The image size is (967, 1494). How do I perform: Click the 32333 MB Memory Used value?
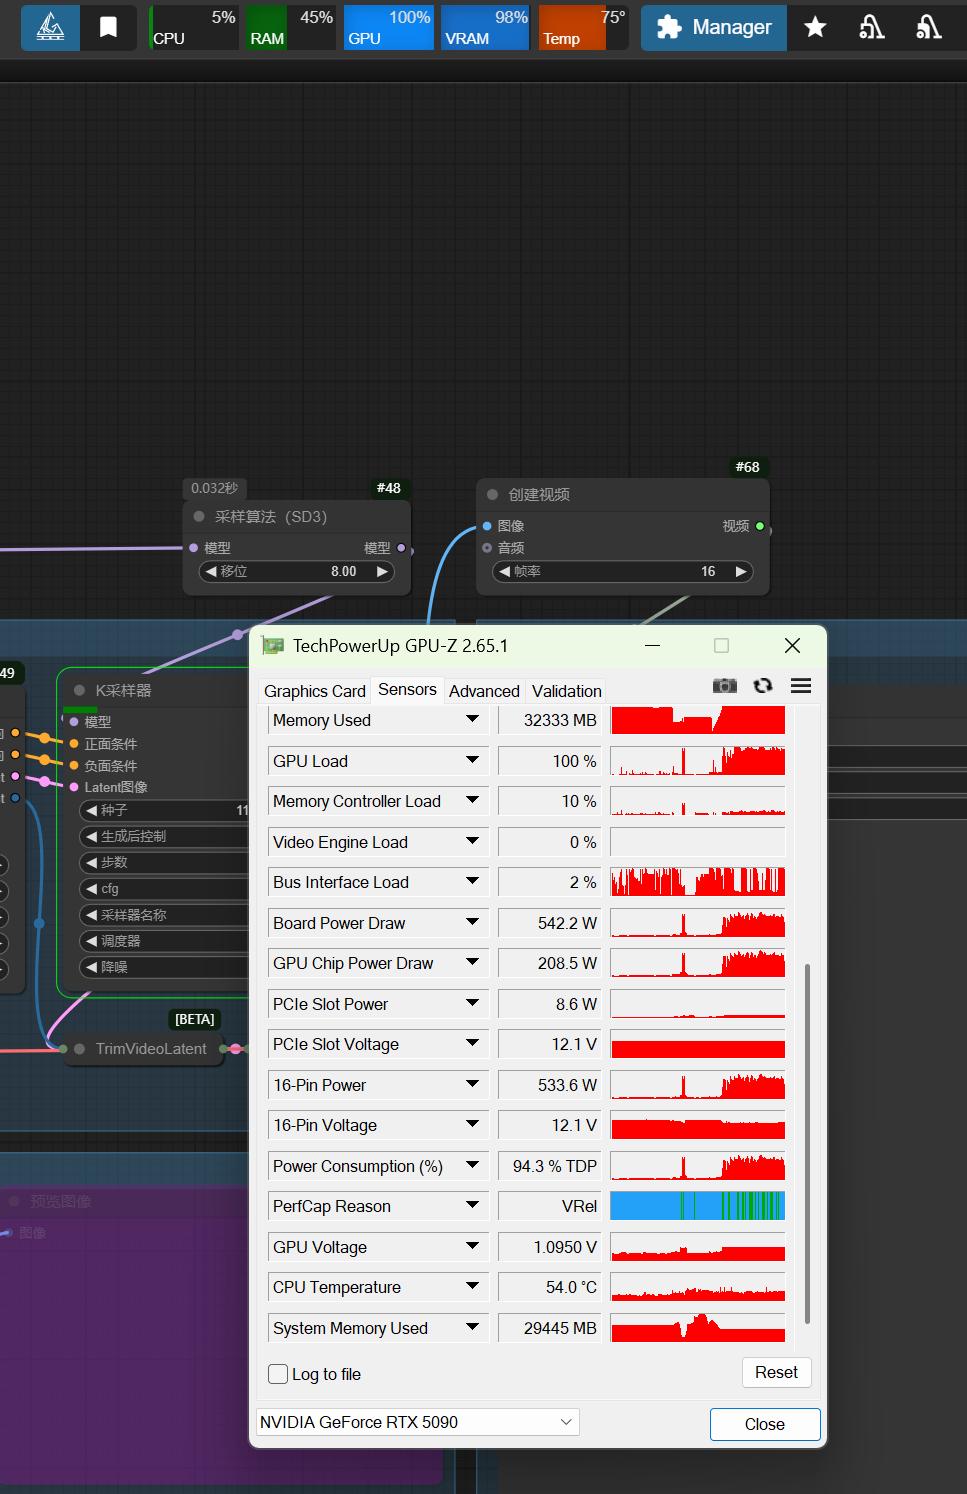(549, 720)
